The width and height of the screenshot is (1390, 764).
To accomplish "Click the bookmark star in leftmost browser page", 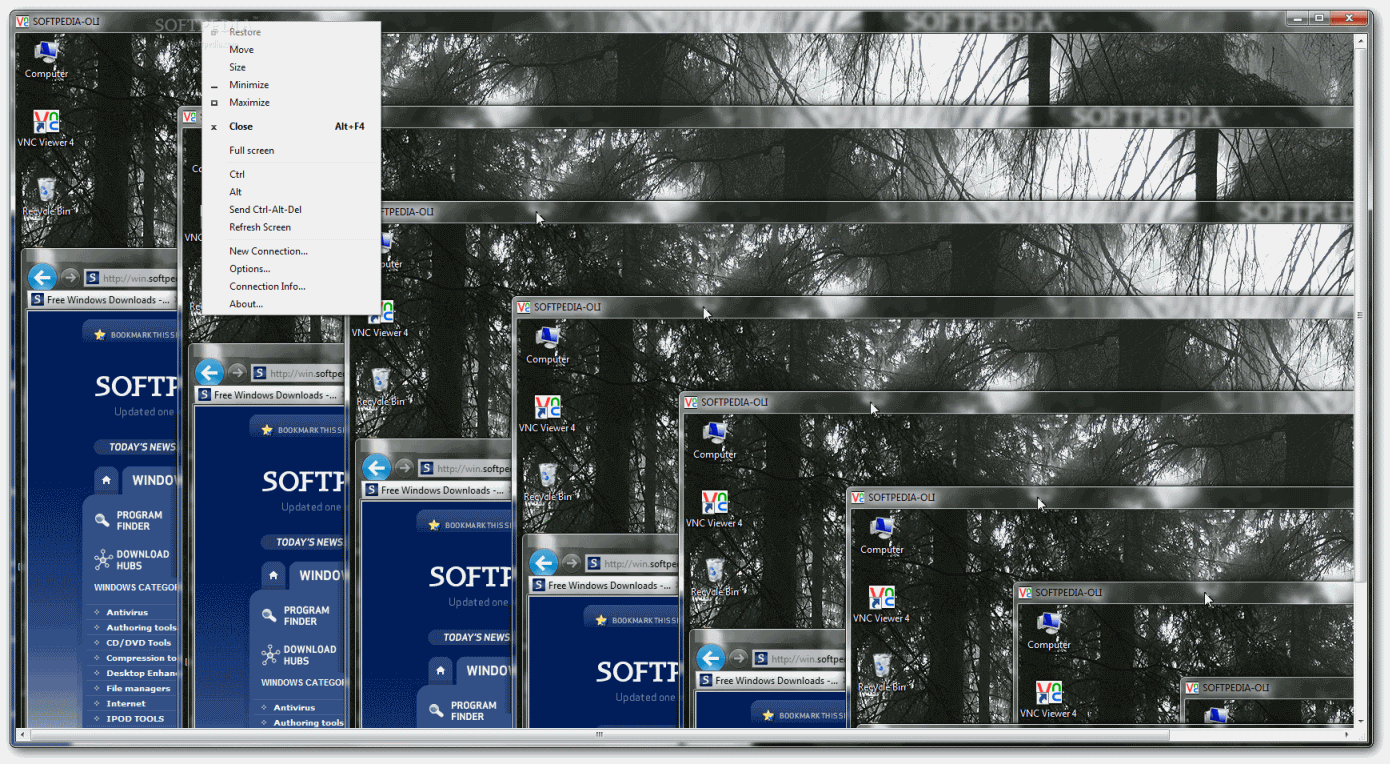I will [x=99, y=334].
